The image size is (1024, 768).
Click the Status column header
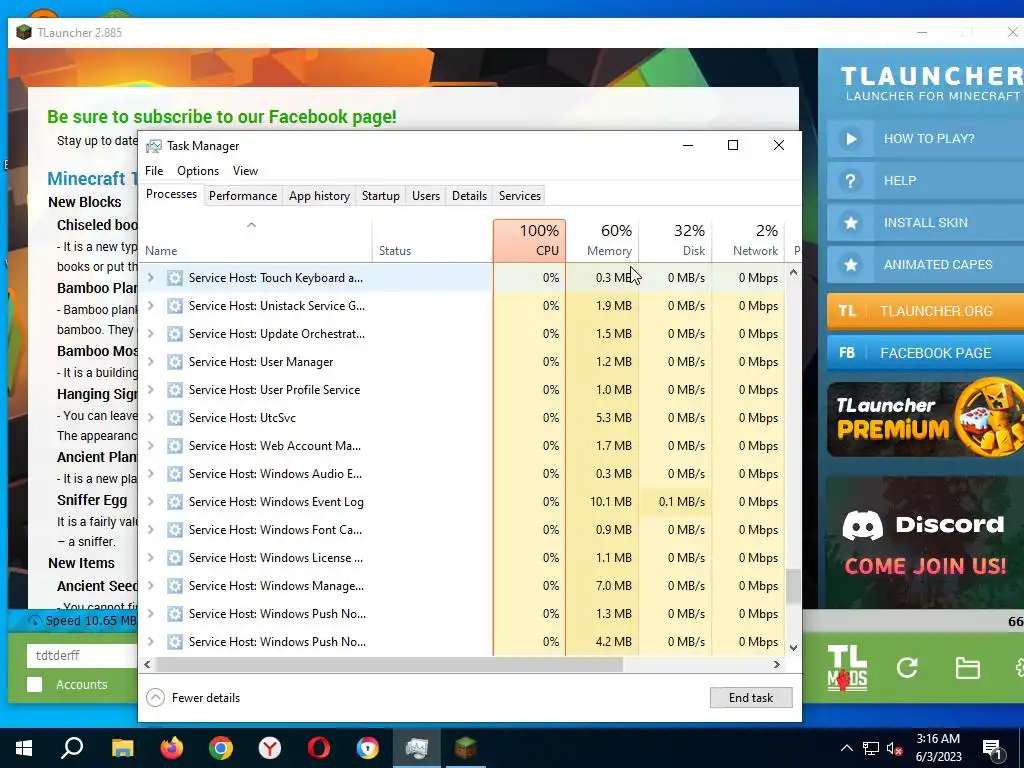point(432,240)
